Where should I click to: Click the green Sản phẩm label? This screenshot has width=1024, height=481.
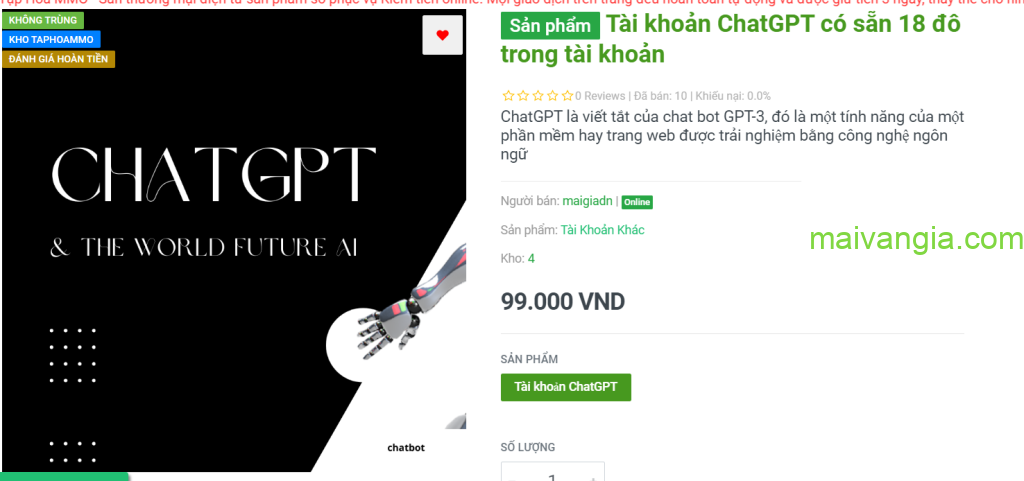click(x=550, y=26)
